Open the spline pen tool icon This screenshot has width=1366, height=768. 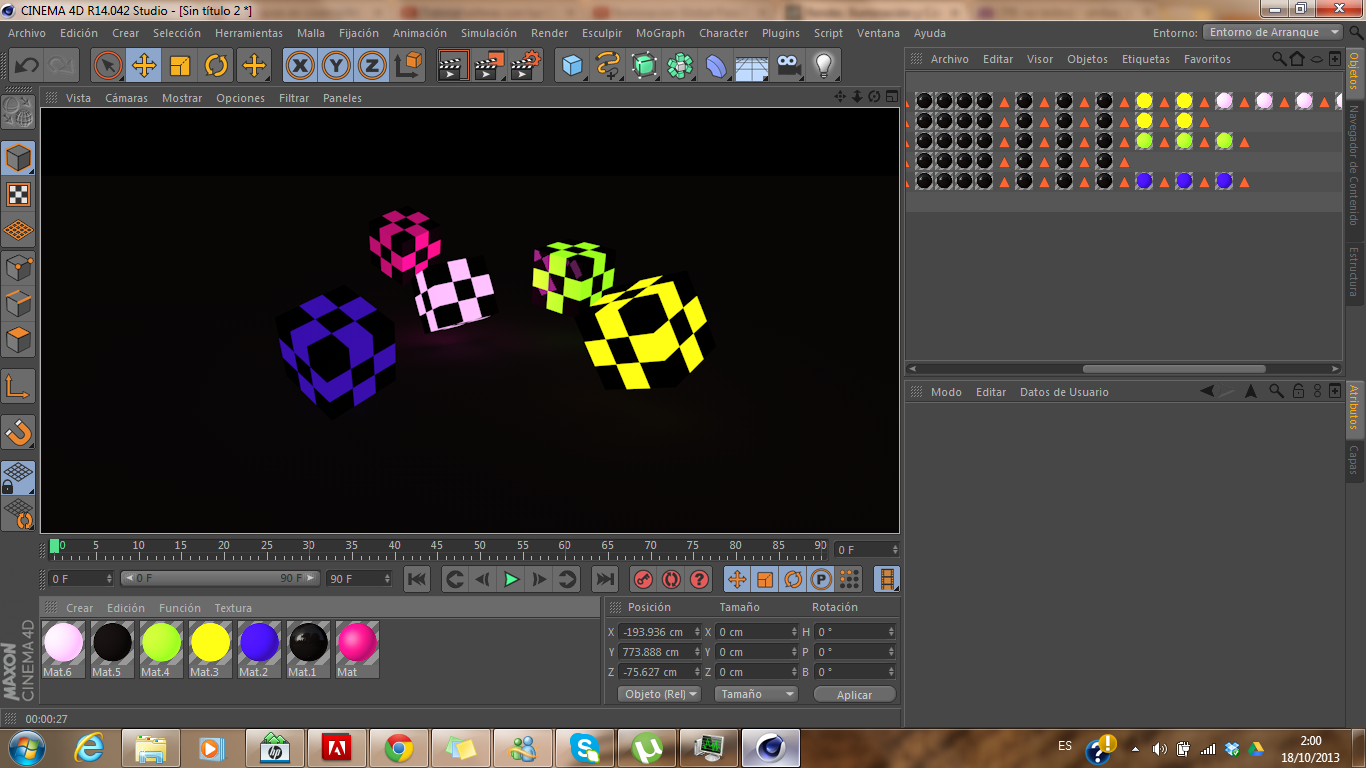pyautogui.click(x=608, y=66)
